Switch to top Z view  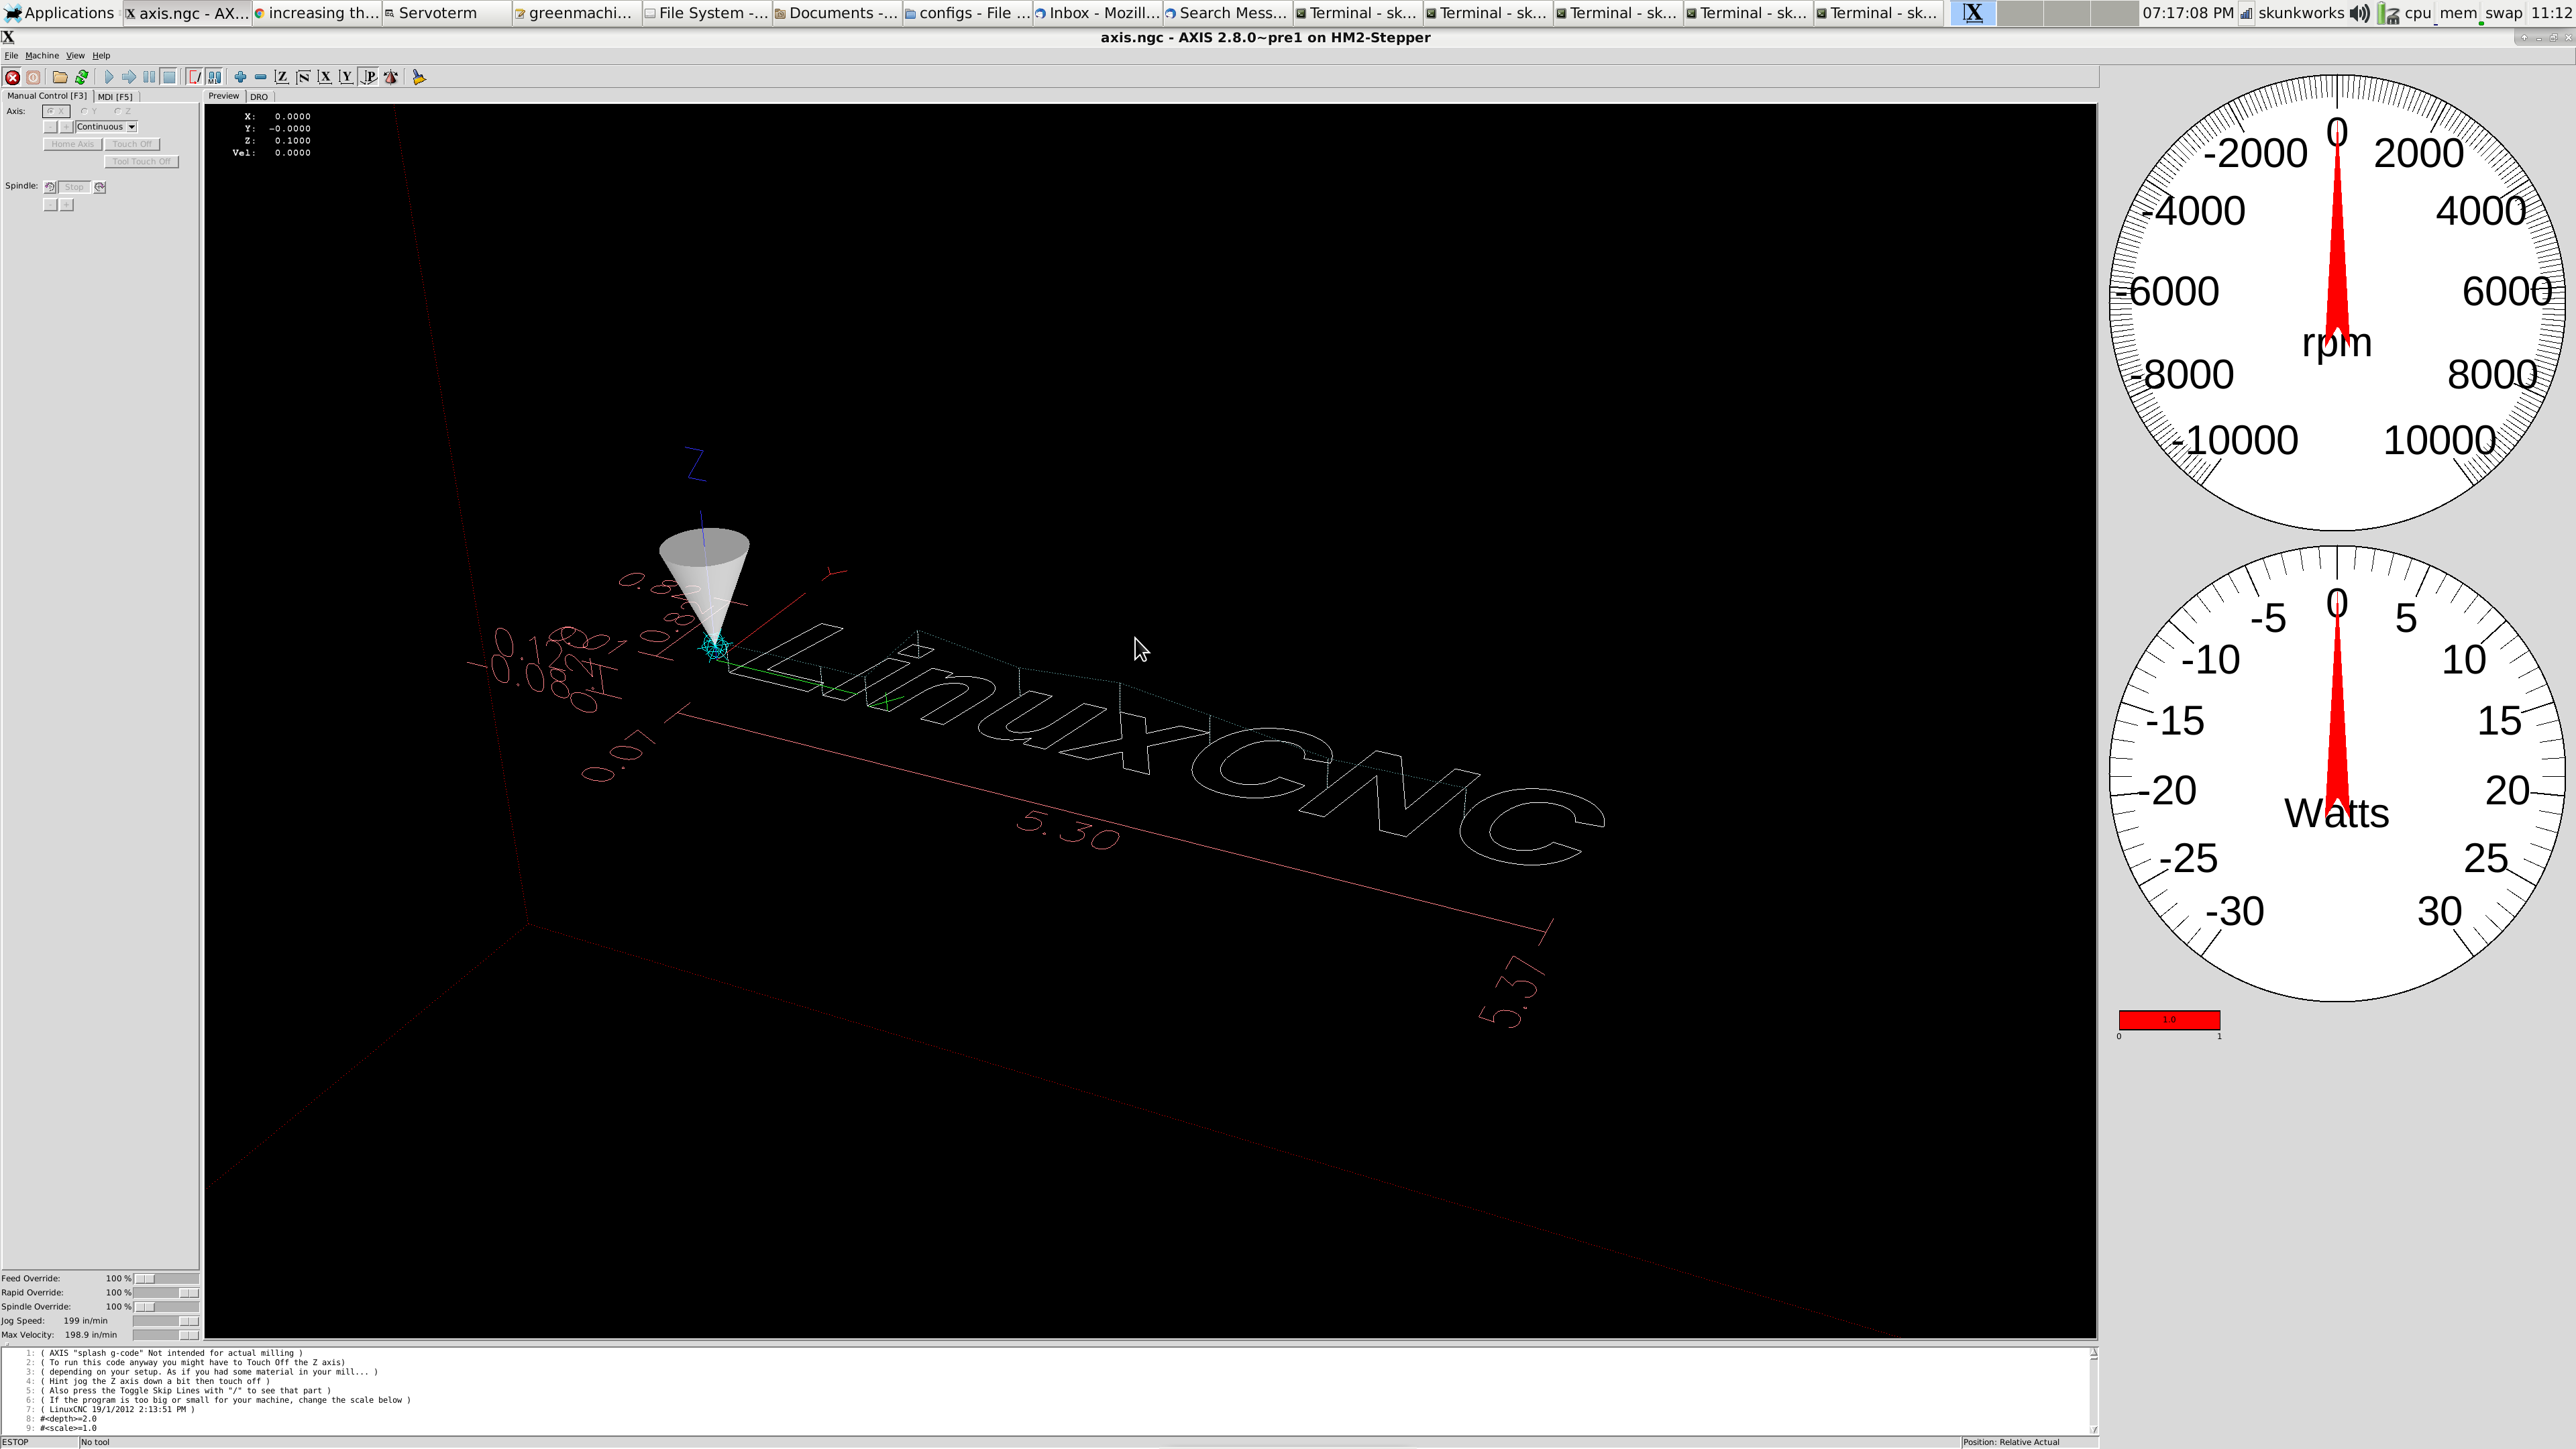click(x=282, y=77)
